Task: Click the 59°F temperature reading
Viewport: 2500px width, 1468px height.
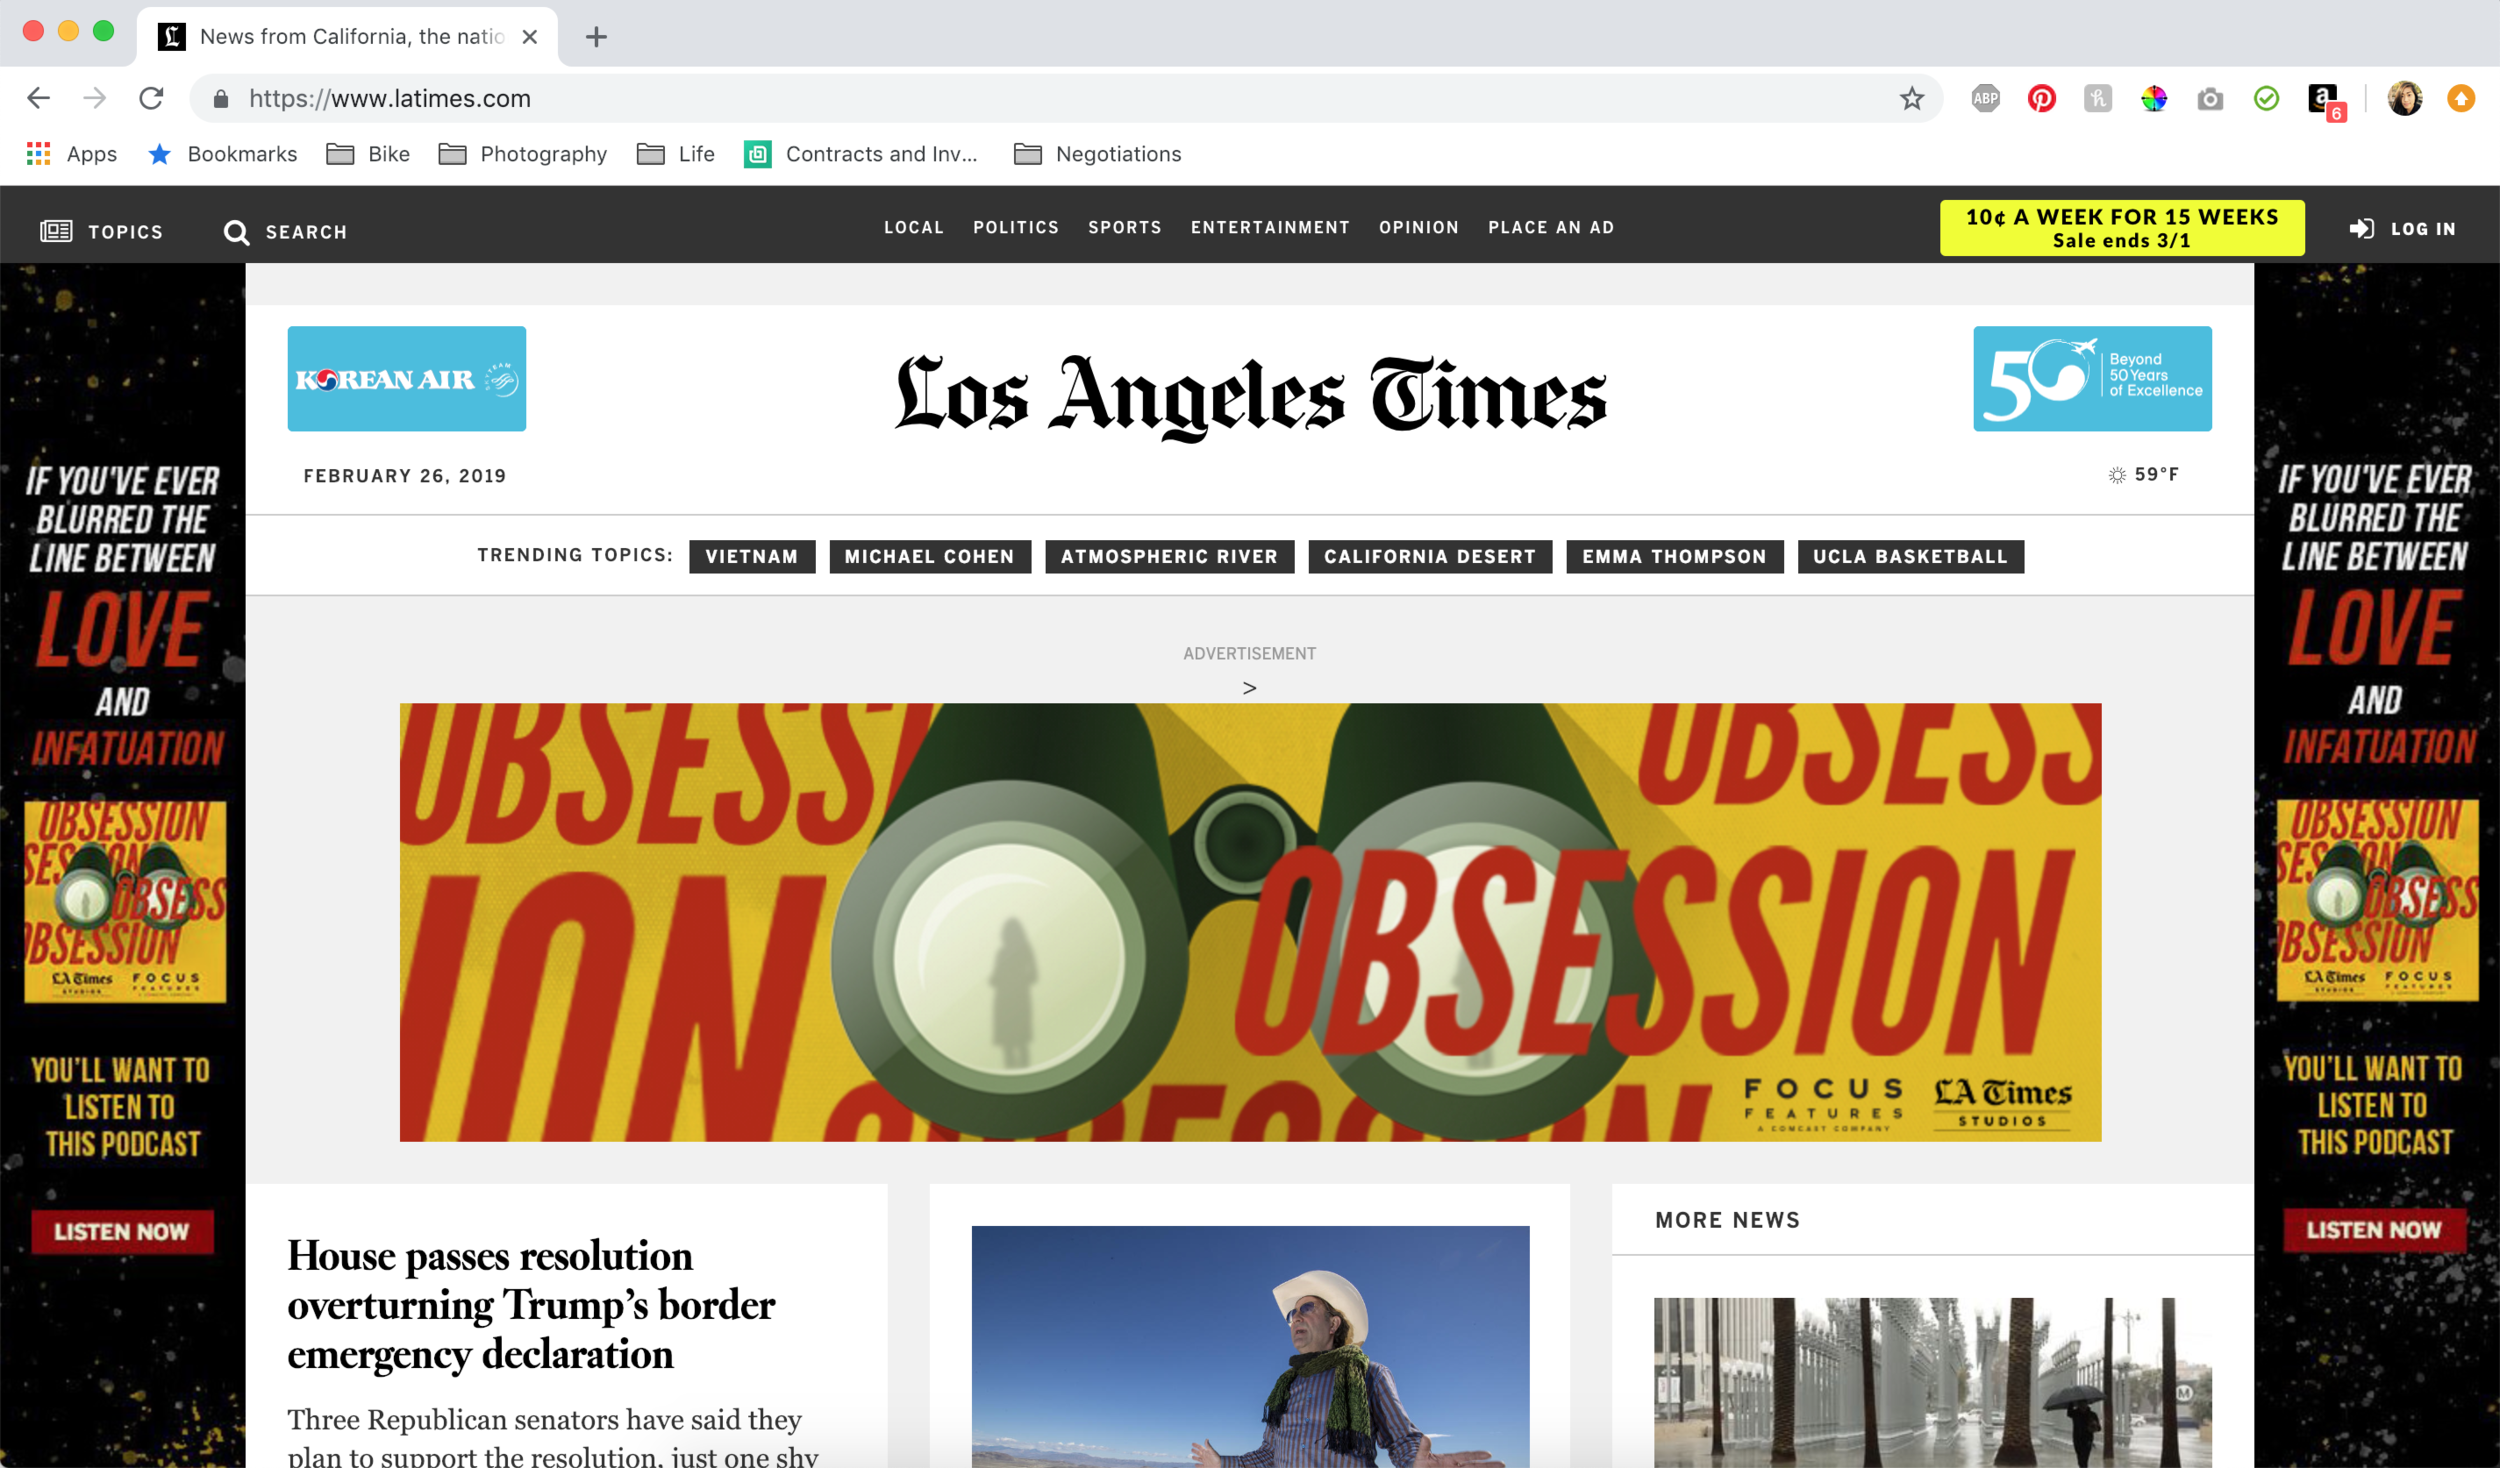Action: tap(2156, 474)
